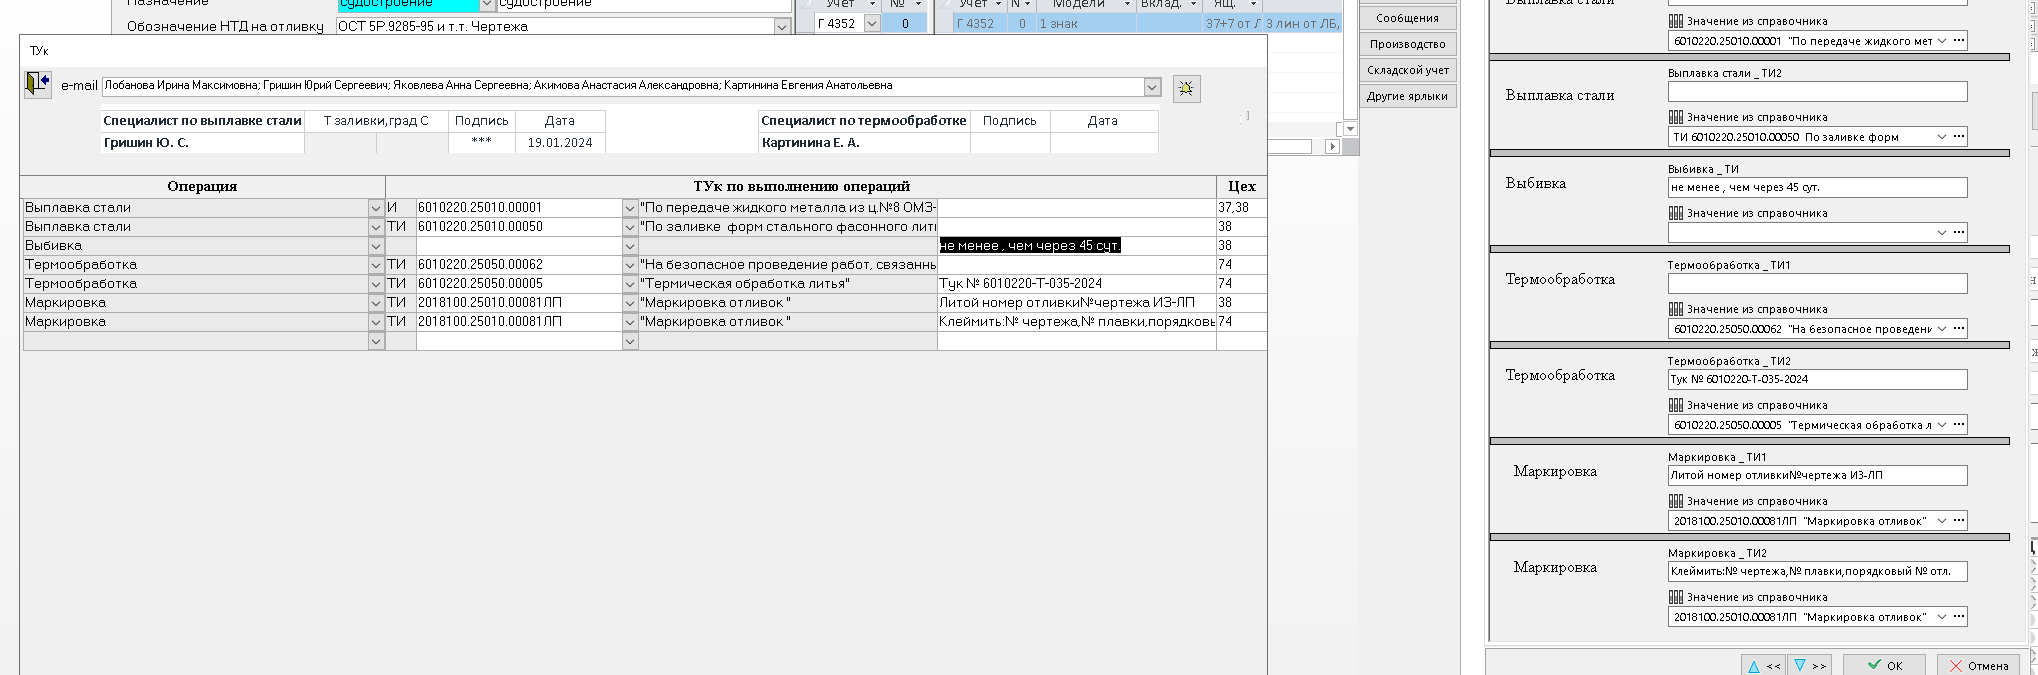Open Производство shortcut button
This screenshot has height=675, width=2038.
coord(1407,44)
